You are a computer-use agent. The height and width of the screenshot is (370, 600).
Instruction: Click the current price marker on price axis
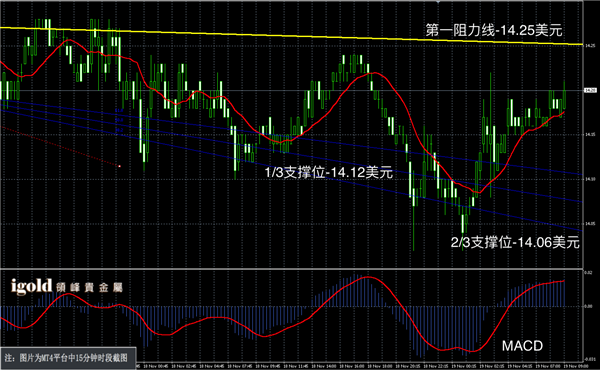tap(590, 90)
